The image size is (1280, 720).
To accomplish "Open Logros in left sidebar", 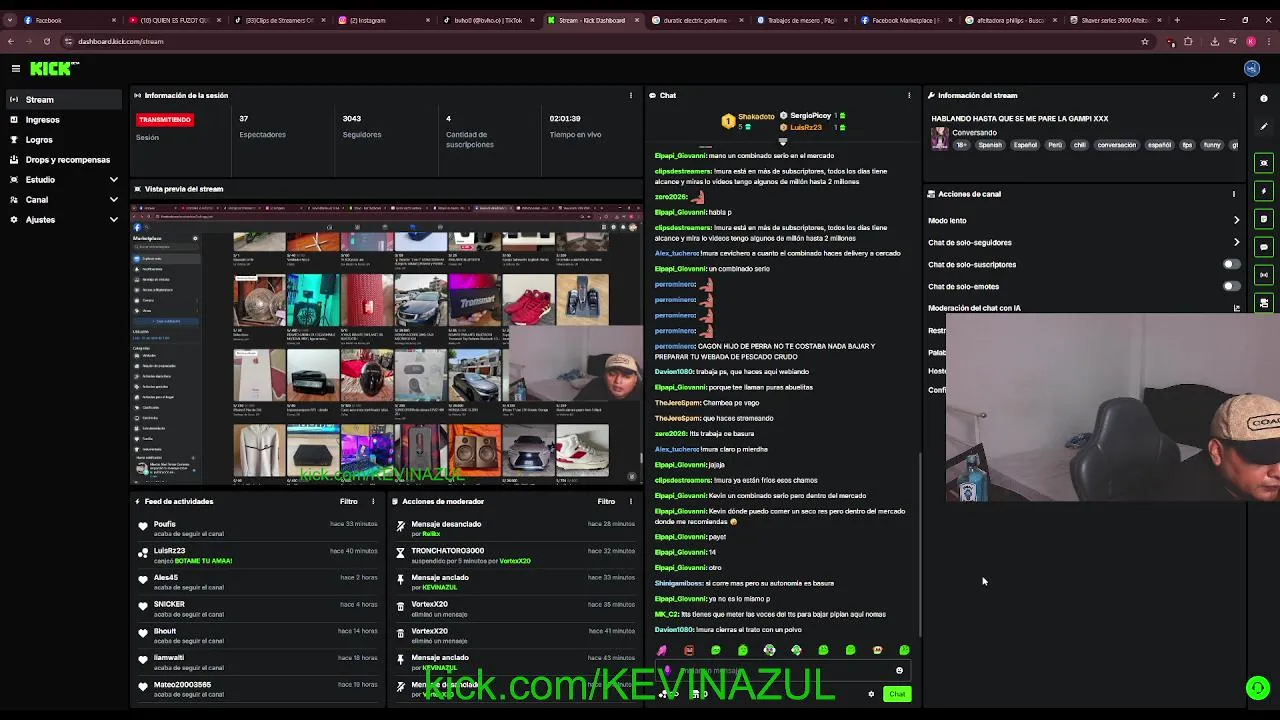I will pos(62,139).
